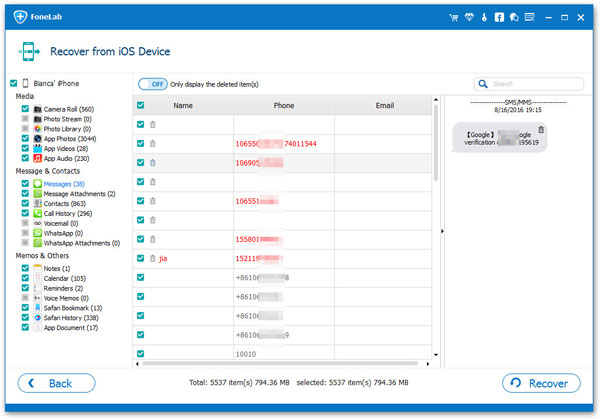Click the Calendar icon
This screenshot has width=600, height=419.
tap(38, 278)
